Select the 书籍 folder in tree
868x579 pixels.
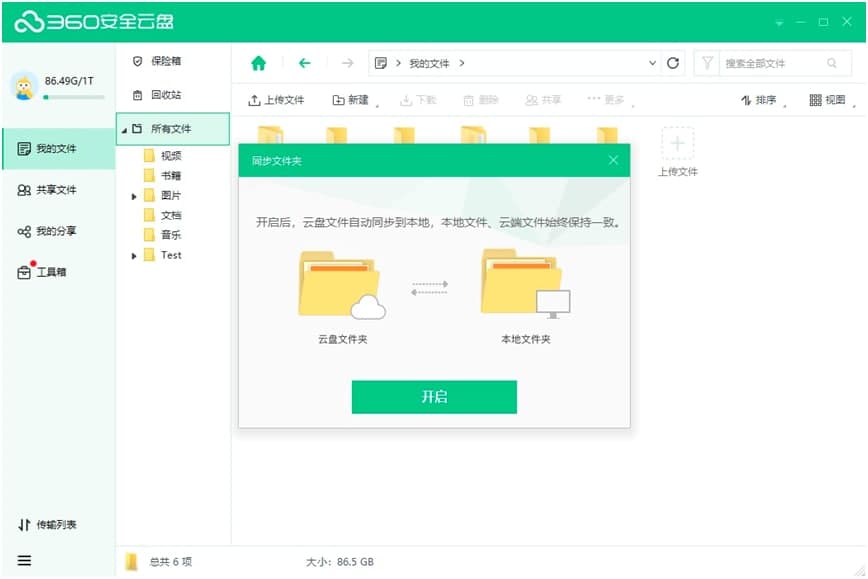pyautogui.click(x=163, y=175)
